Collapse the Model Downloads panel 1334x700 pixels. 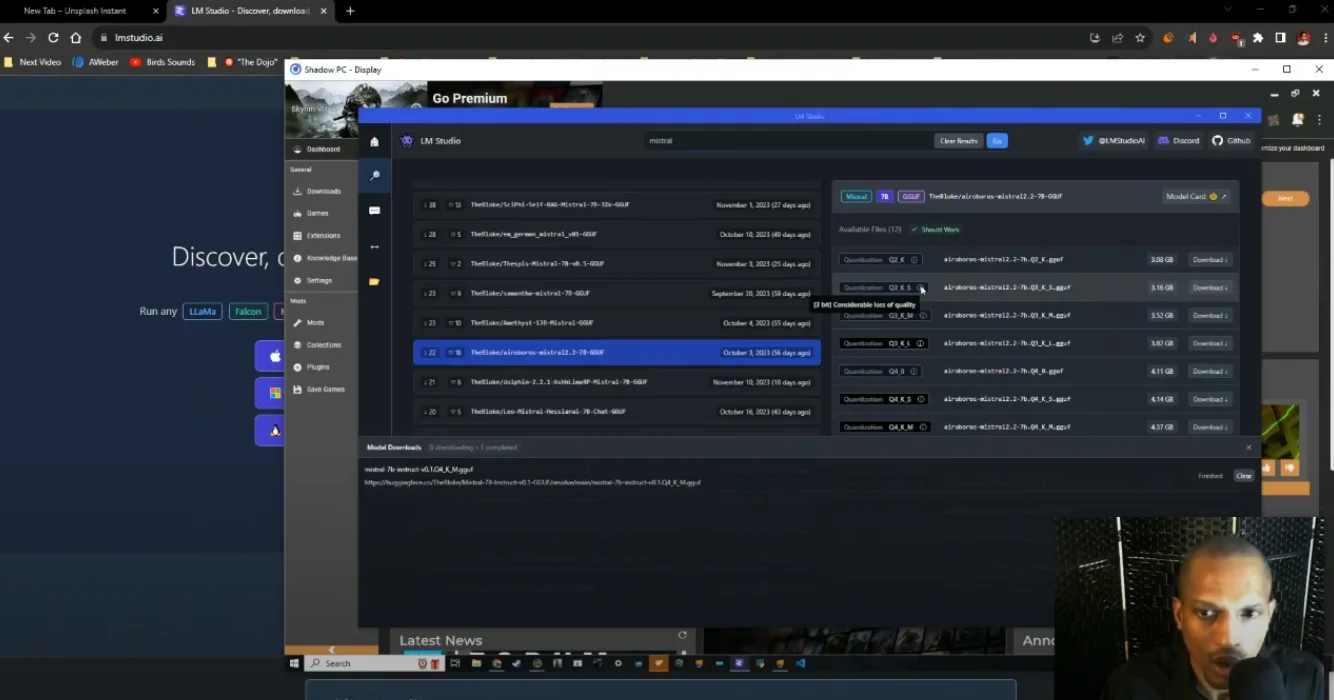pyautogui.click(x=1248, y=447)
